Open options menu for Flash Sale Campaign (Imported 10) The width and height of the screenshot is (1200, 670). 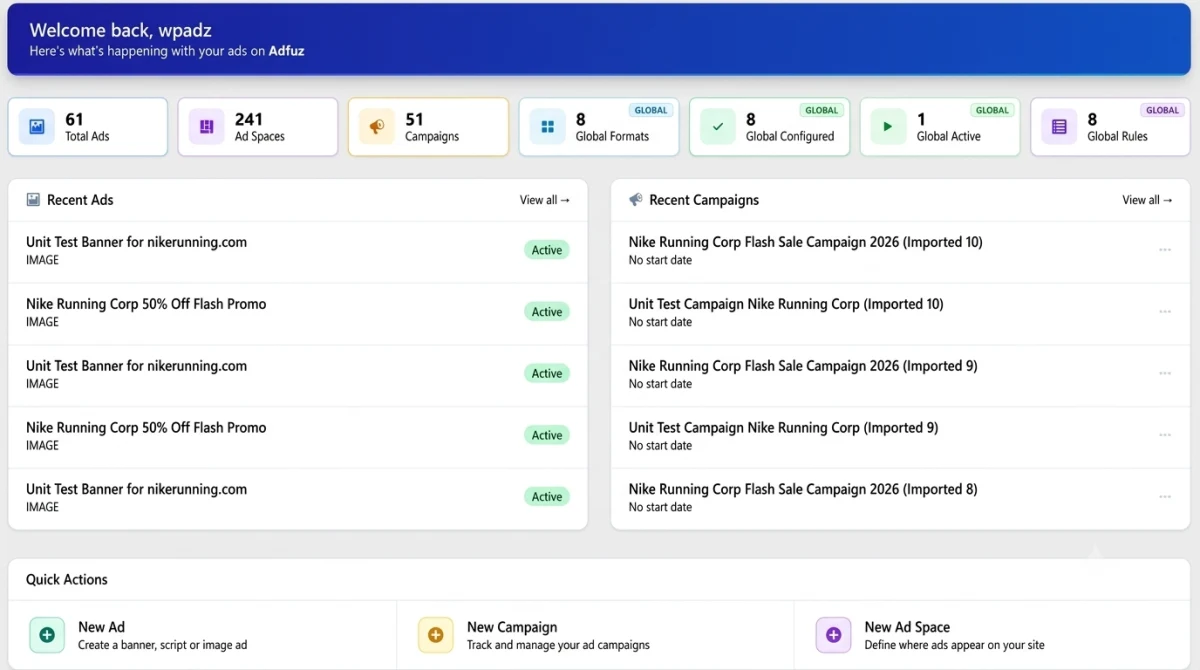tap(1165, 250)
